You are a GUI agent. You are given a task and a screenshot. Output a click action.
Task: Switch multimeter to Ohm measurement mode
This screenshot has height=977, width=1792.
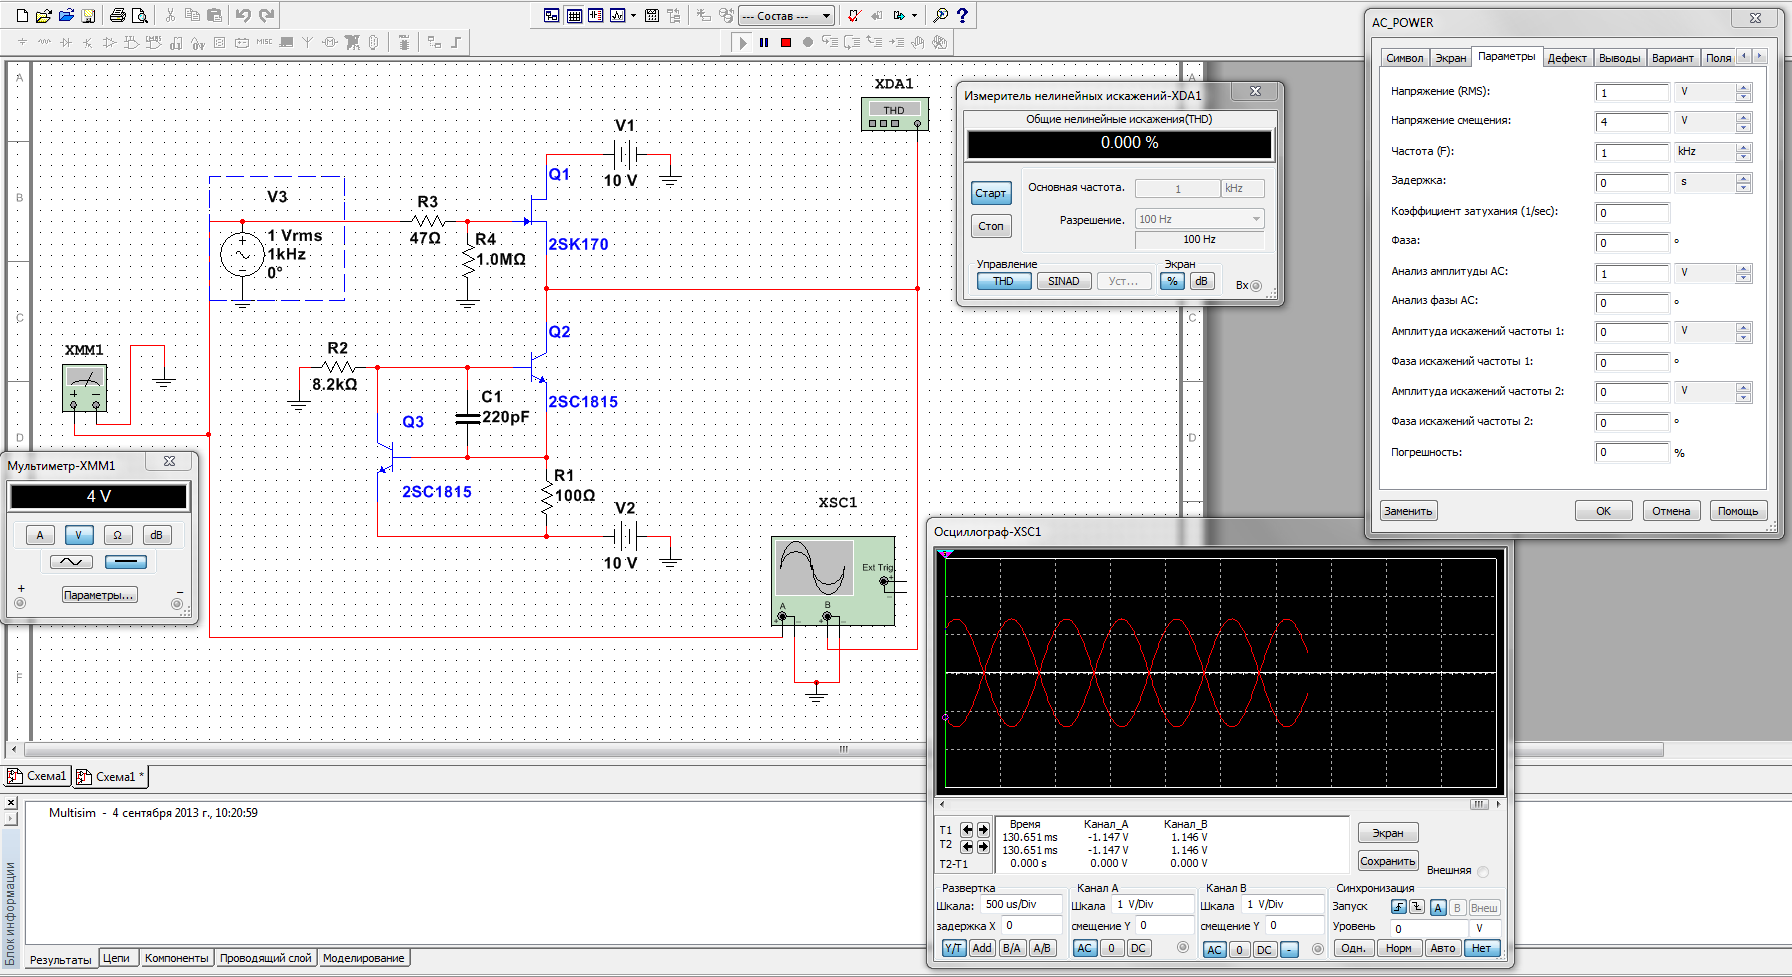[117, 535]
